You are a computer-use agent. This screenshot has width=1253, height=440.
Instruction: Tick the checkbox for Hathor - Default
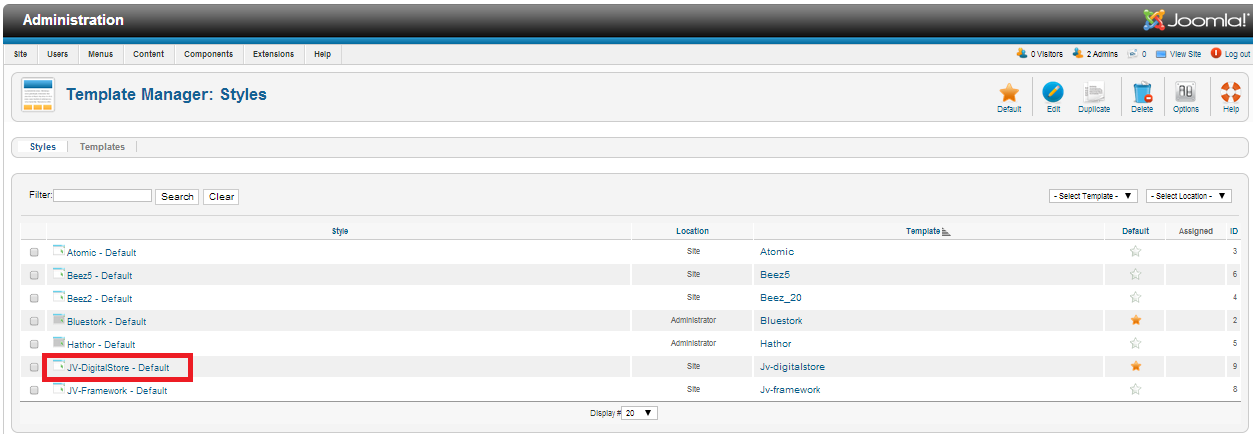point(34,344)
